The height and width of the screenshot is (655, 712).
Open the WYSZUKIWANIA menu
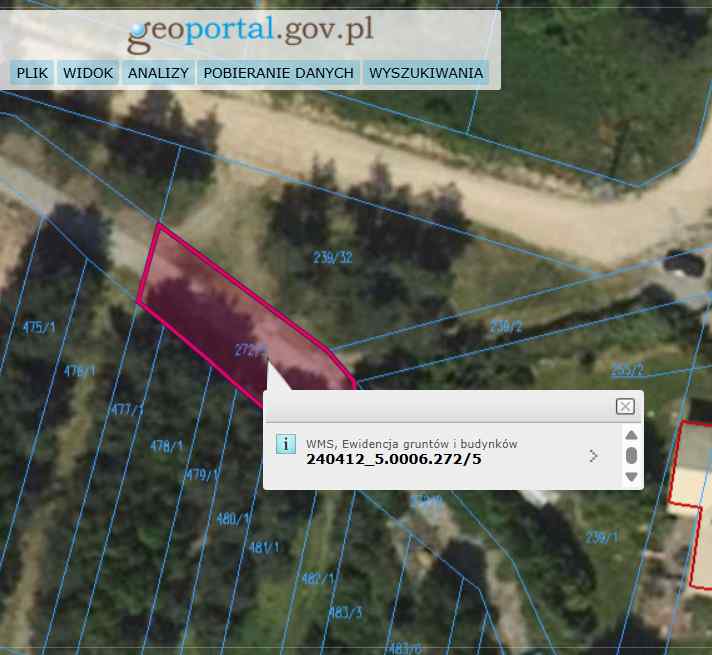tap(425, 73)
